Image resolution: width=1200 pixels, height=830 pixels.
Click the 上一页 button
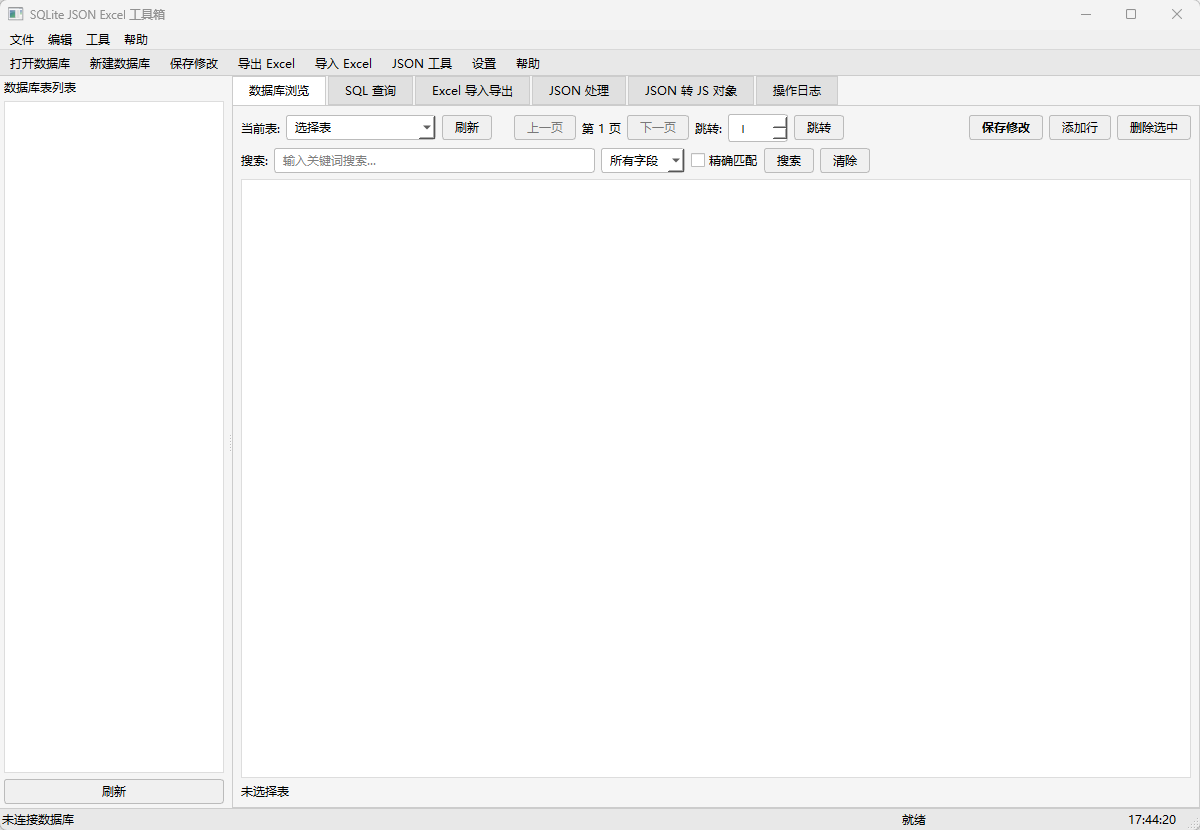pos(545,128)
